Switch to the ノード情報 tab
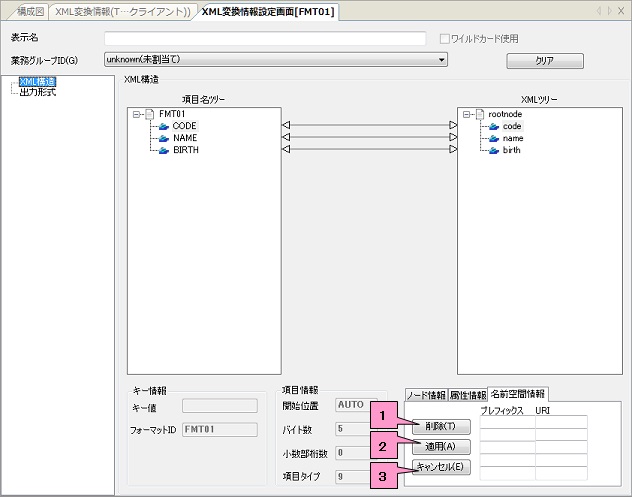The height and width of the screenshot is (497, 632). (426, 395)
